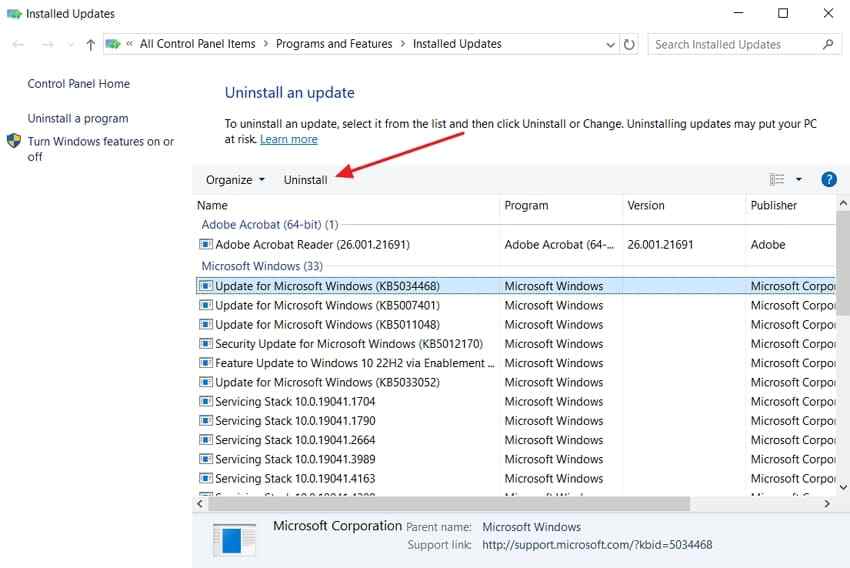Click the horizontal scrollbar left arrow
The width and height of the screenshot is (850, 568).
(199, 504)
